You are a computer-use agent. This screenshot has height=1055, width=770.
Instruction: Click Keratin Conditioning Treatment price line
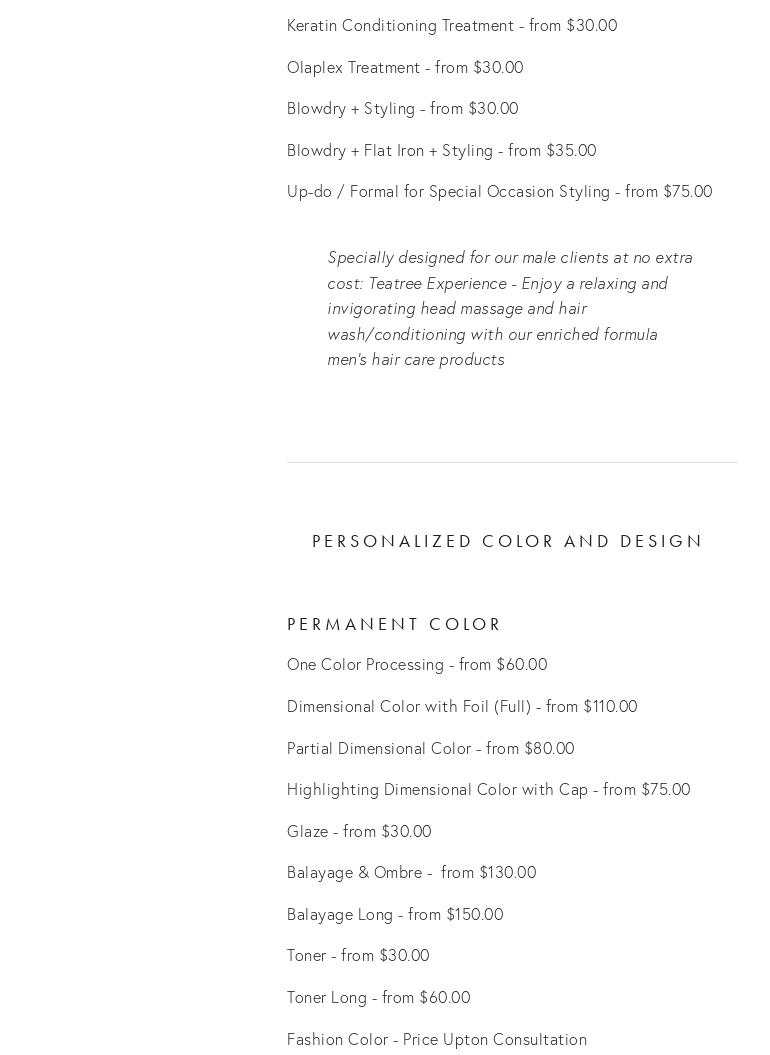coord(452,25)
